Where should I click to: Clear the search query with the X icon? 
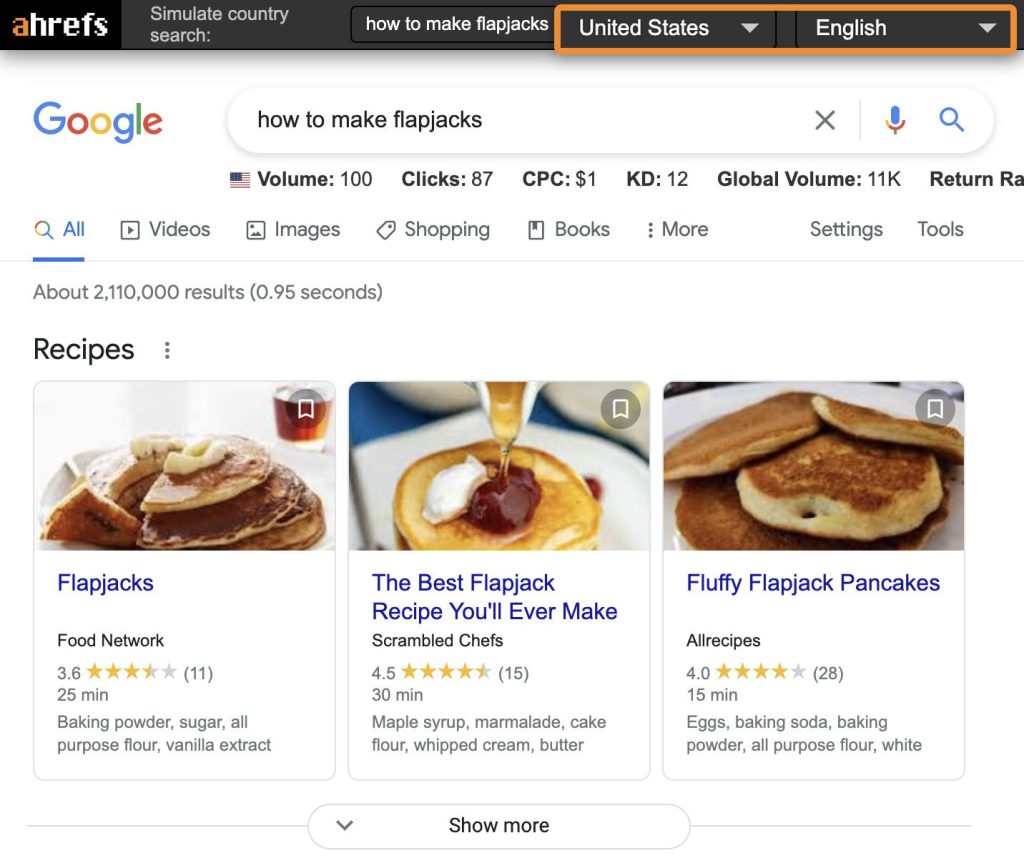825,120
